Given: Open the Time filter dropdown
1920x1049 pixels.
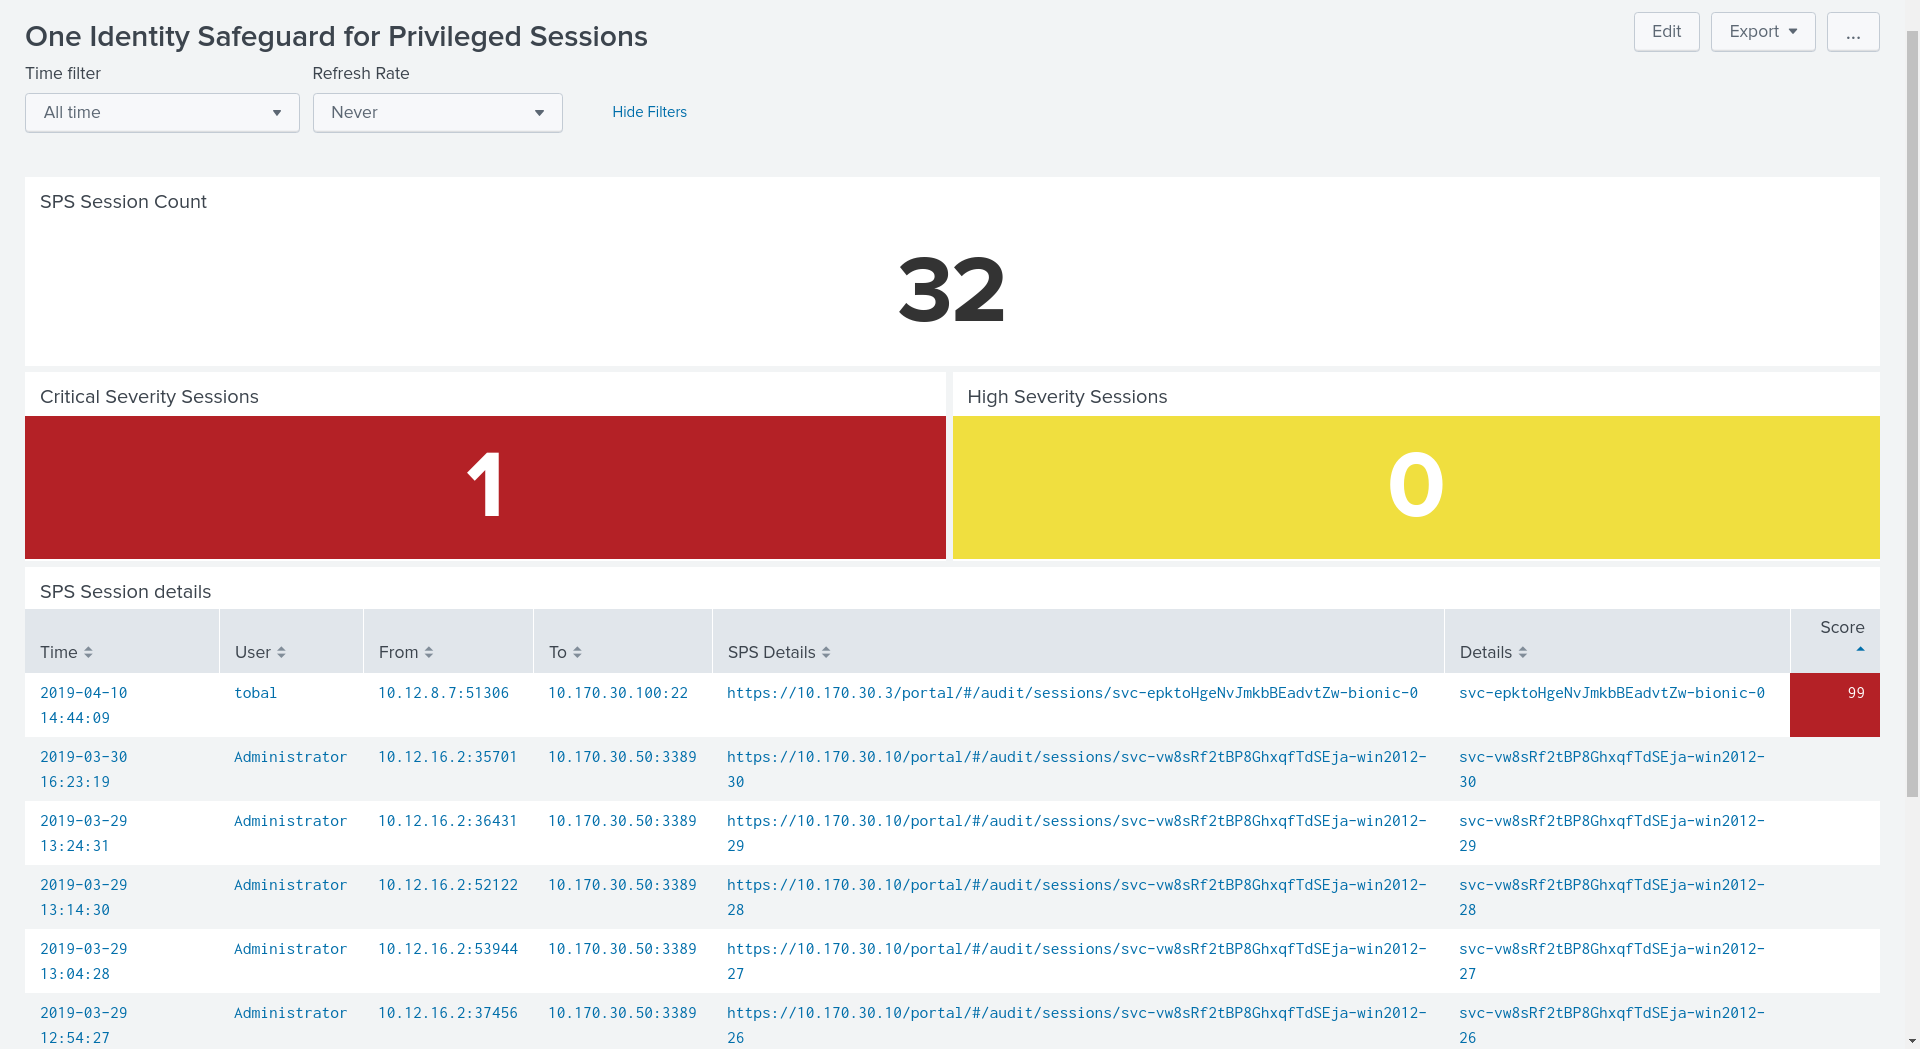Looking at the screenshot, I should (162, 113).
